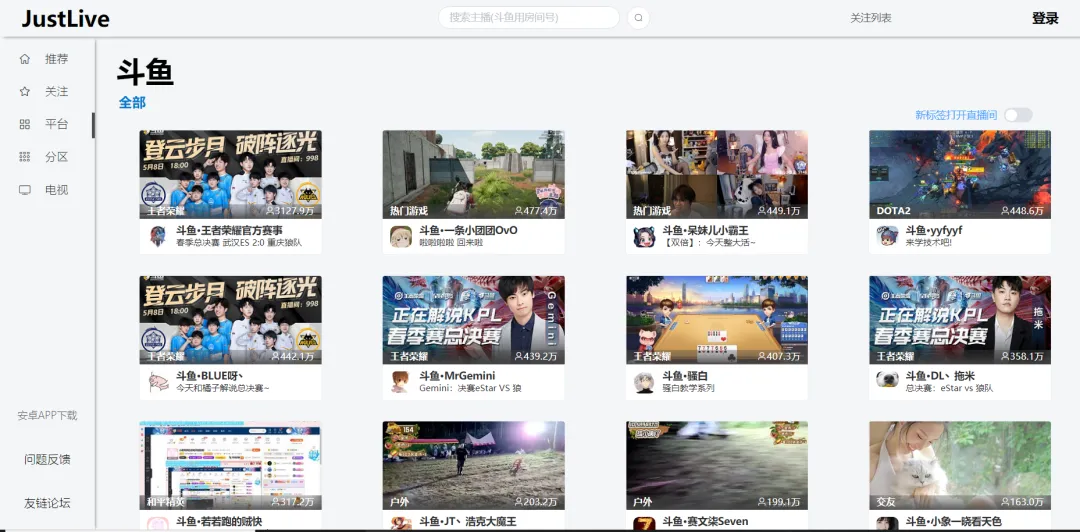
Task: Click avatar of 斗鱼•赛文柒Seven
Action: [644, 524]
